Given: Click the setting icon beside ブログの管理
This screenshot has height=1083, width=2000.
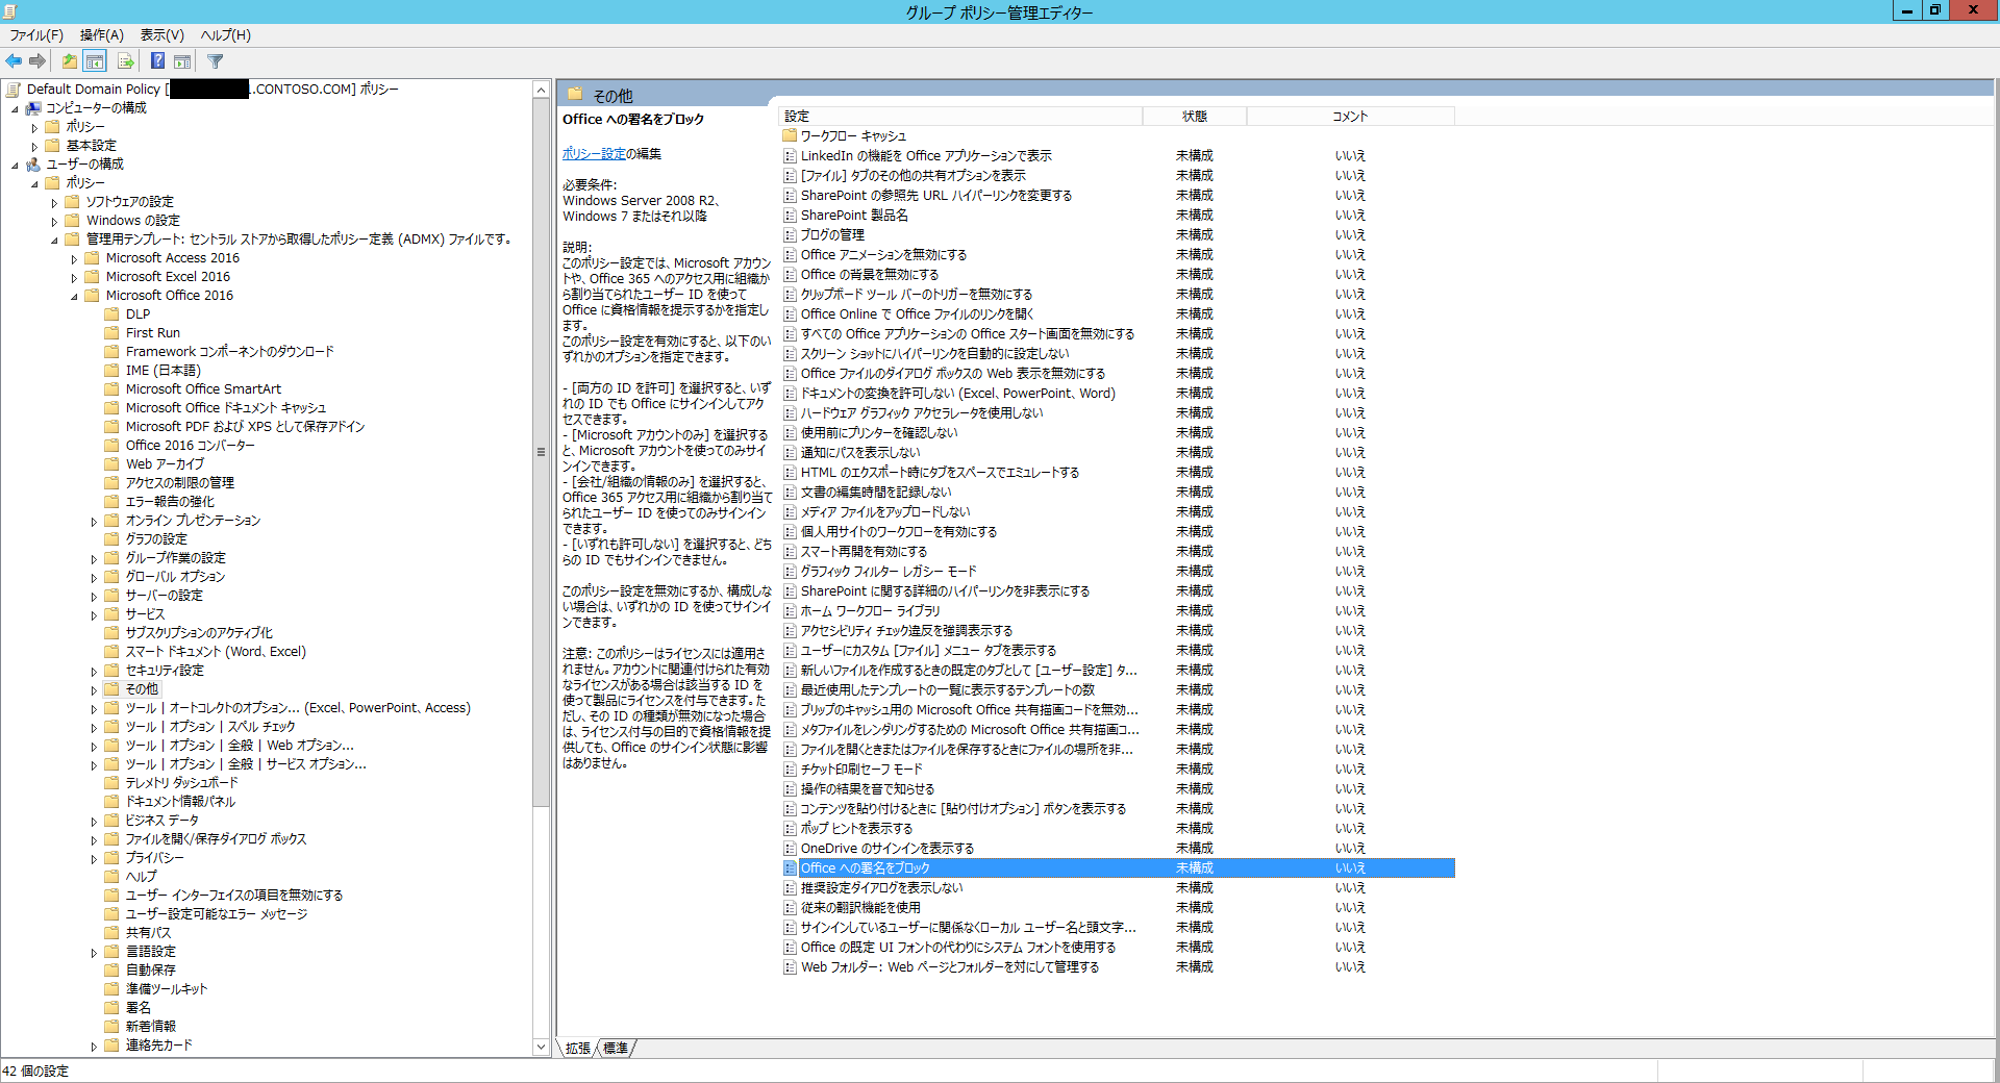Looking at the screenshot, I should [x=789, y=235].
